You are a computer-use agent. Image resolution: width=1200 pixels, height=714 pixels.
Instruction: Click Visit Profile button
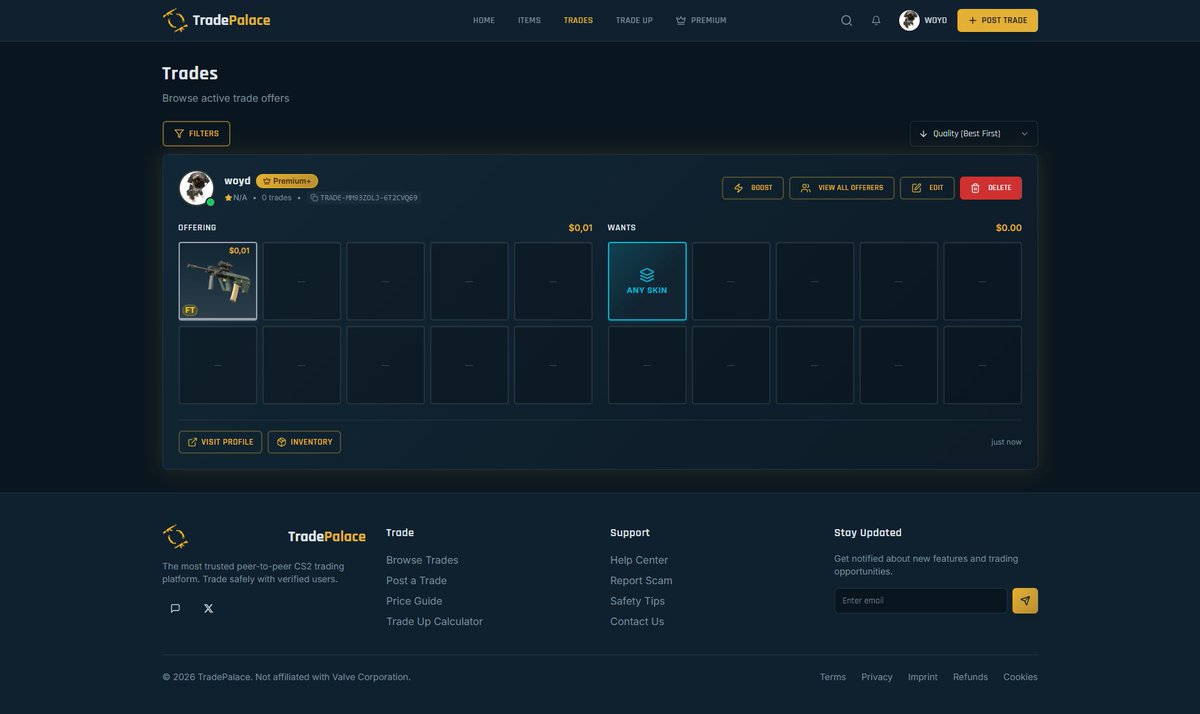(x=220, y=442)
